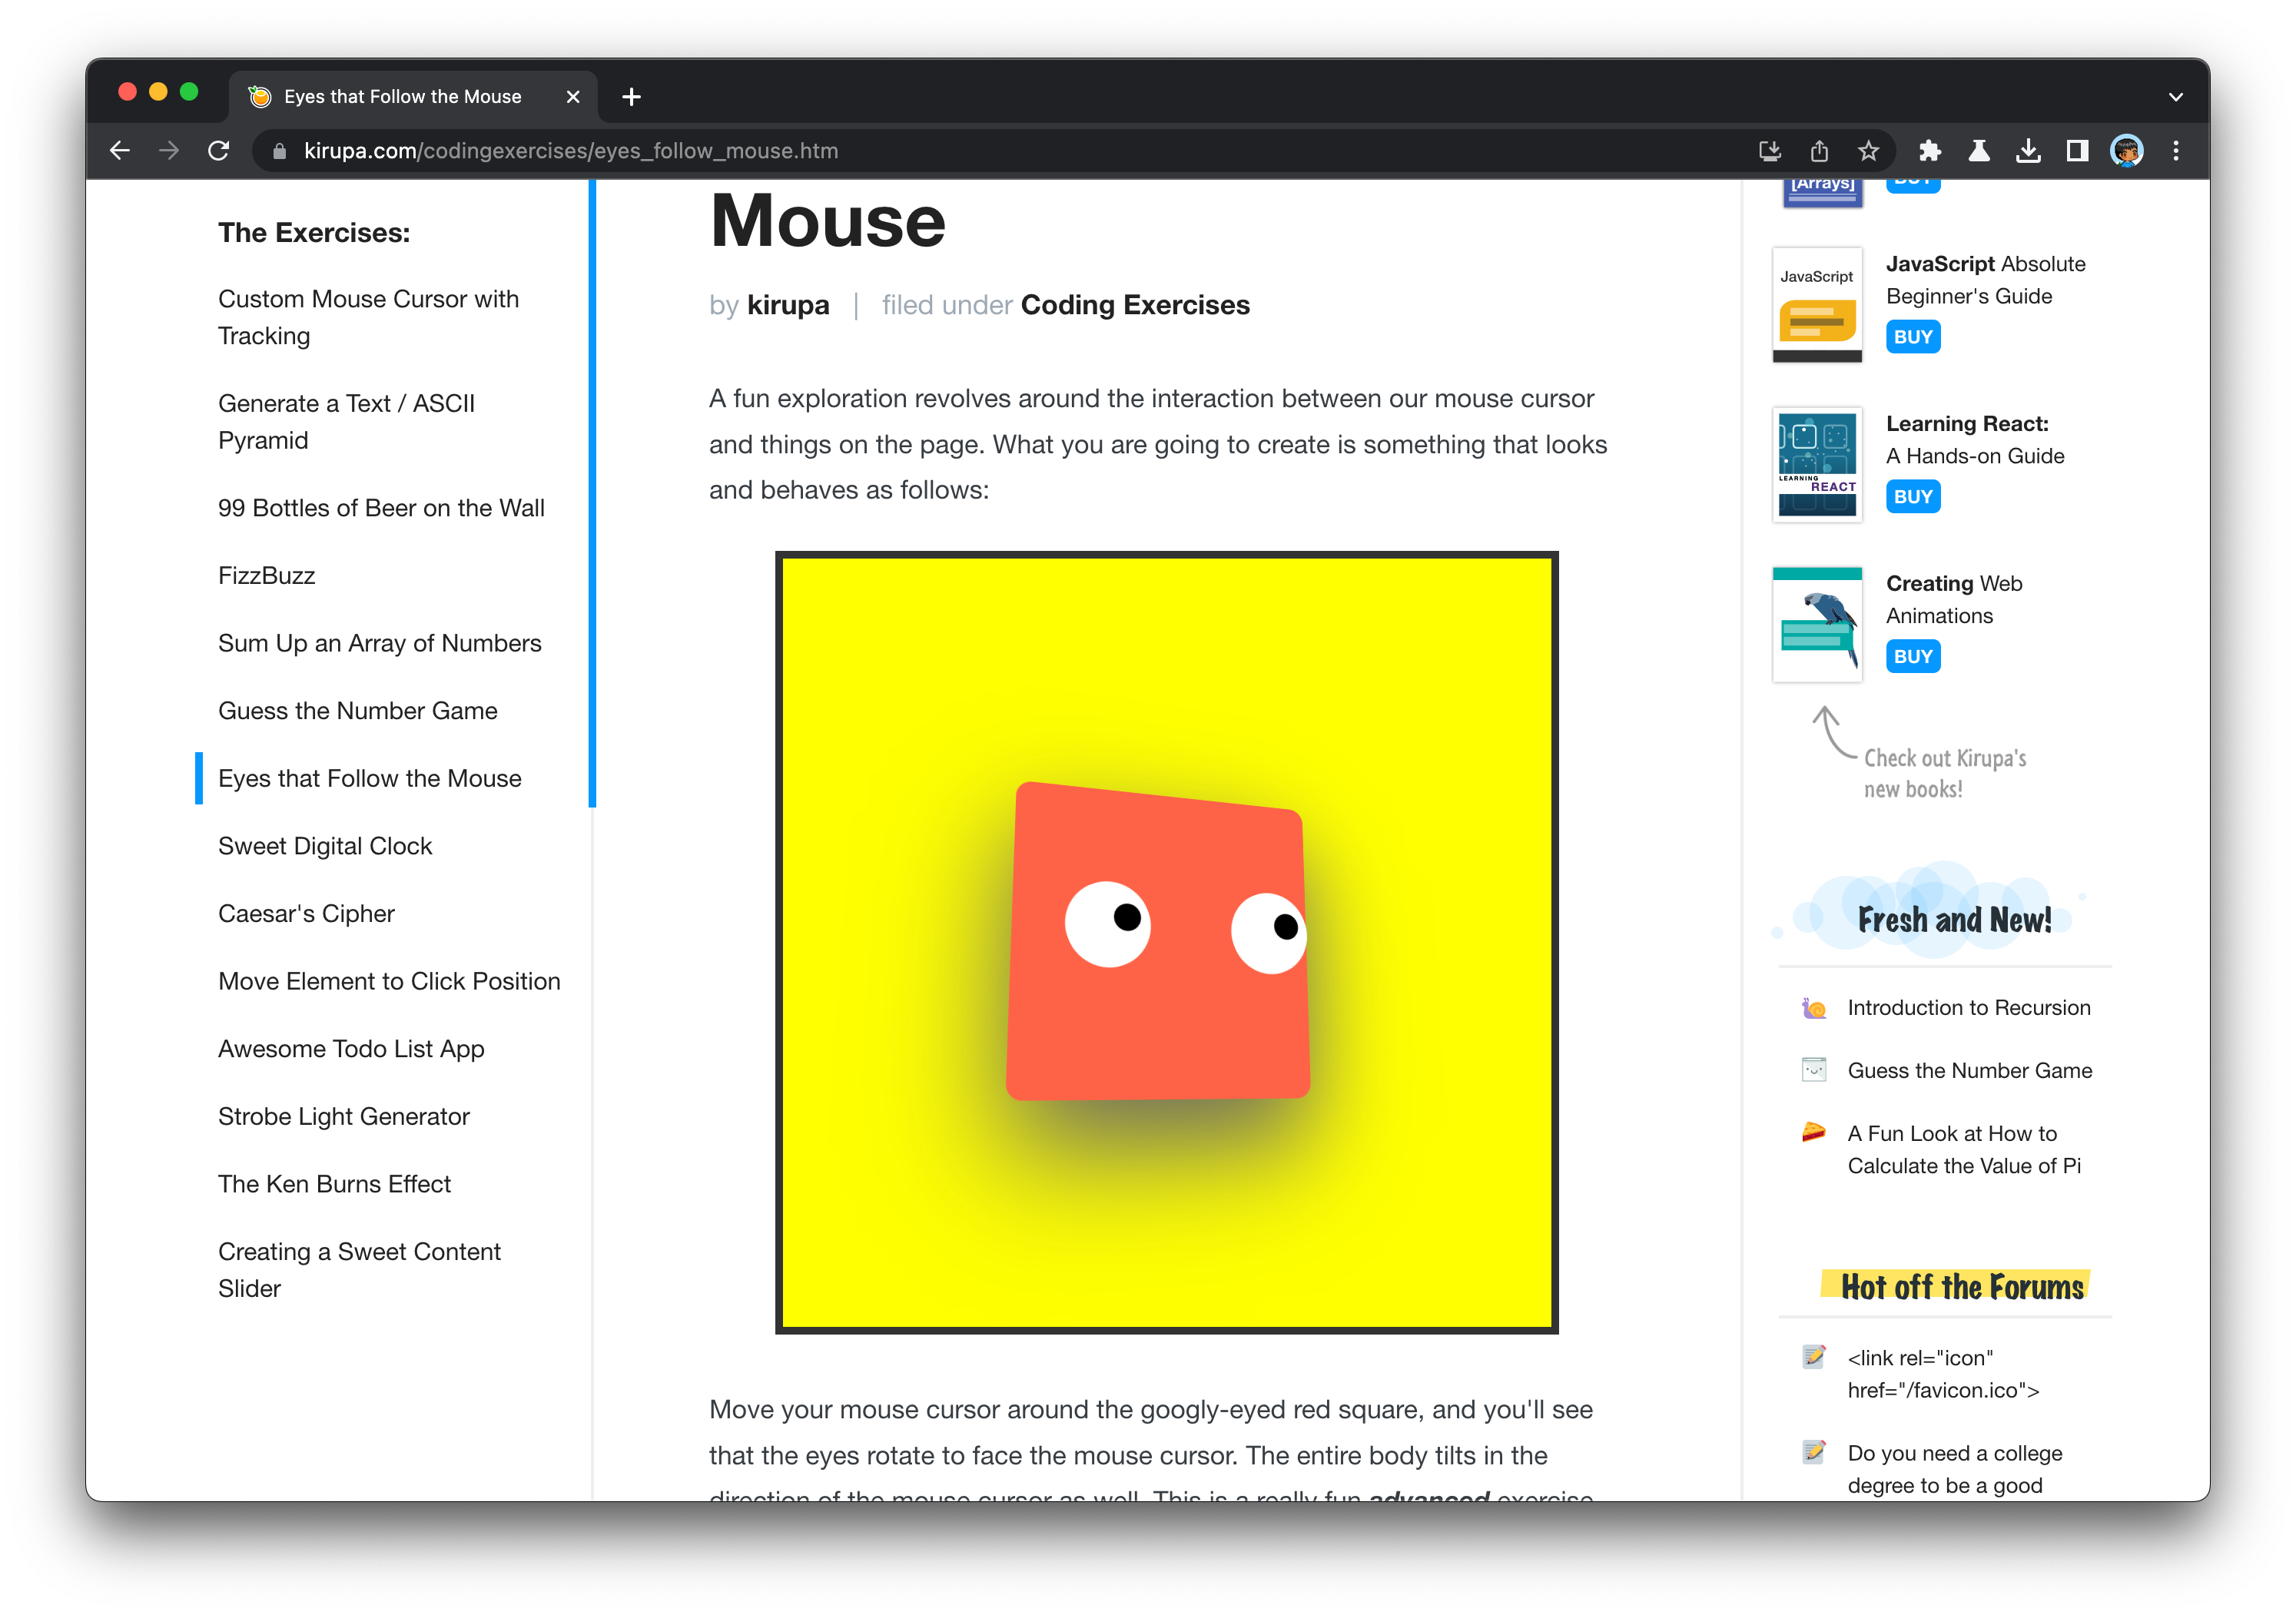Reload the current page
2296x1615 pixels.
(219, 151)
